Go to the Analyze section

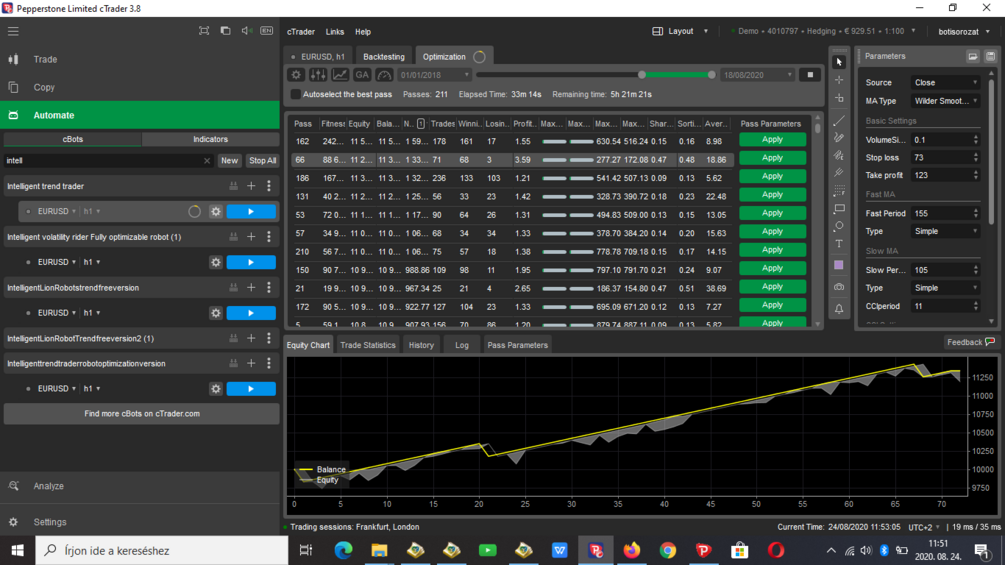(48, 486)
